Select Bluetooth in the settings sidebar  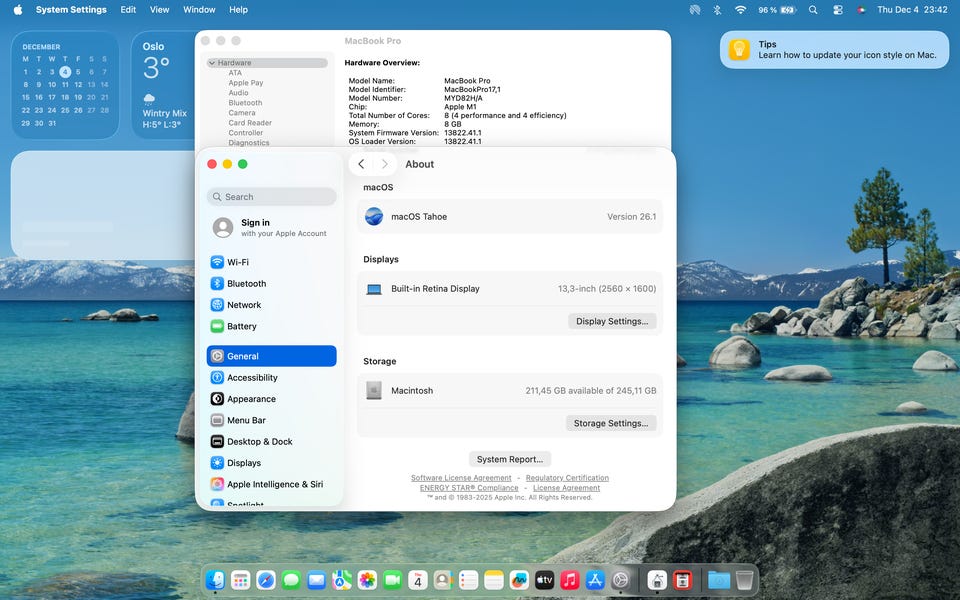click(246, 284)
